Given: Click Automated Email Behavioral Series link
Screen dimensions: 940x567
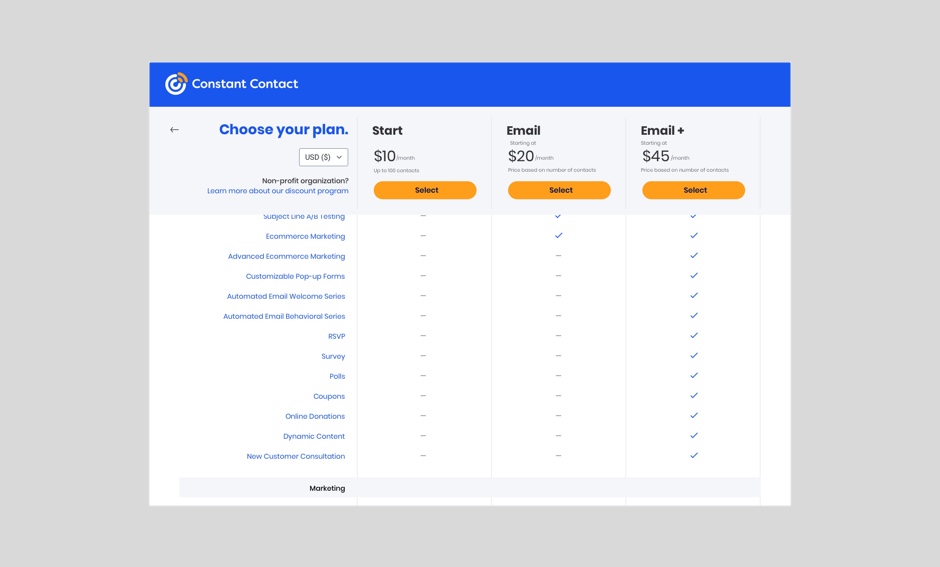Looking at the screenshot, I should click(284, 316).
